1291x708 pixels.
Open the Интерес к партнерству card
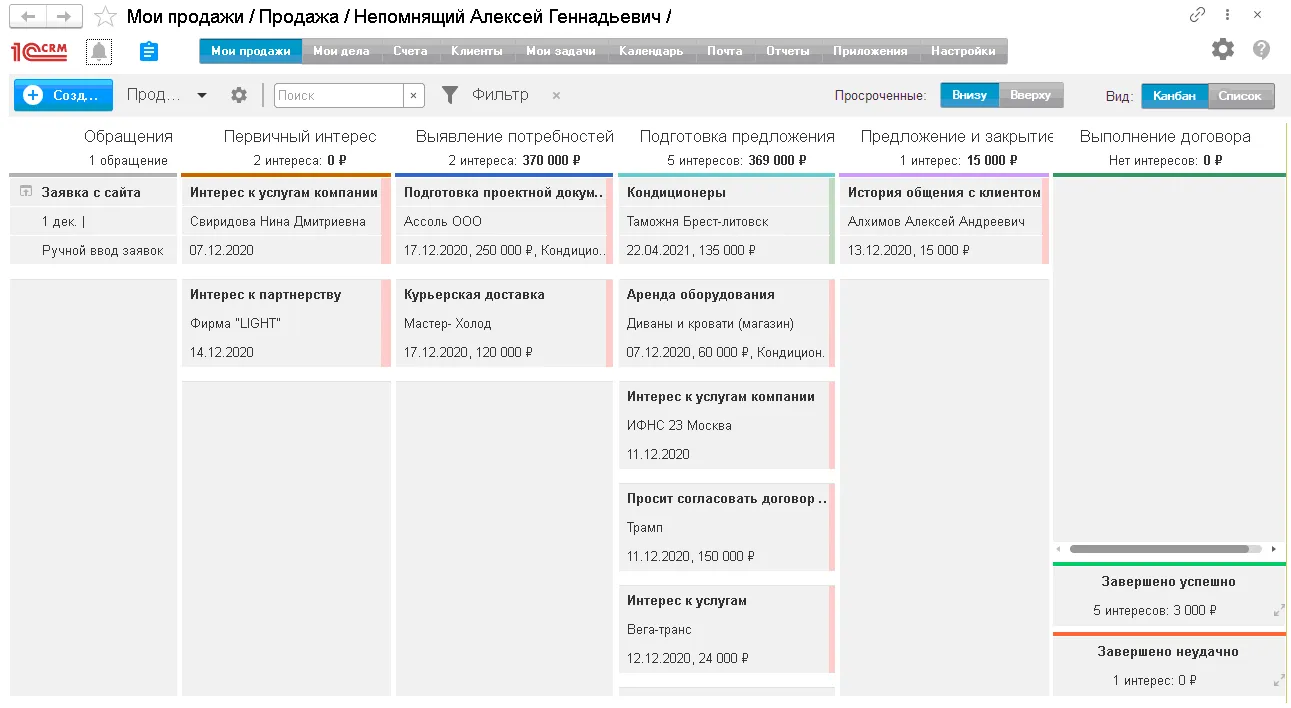(x=286, y=323)
